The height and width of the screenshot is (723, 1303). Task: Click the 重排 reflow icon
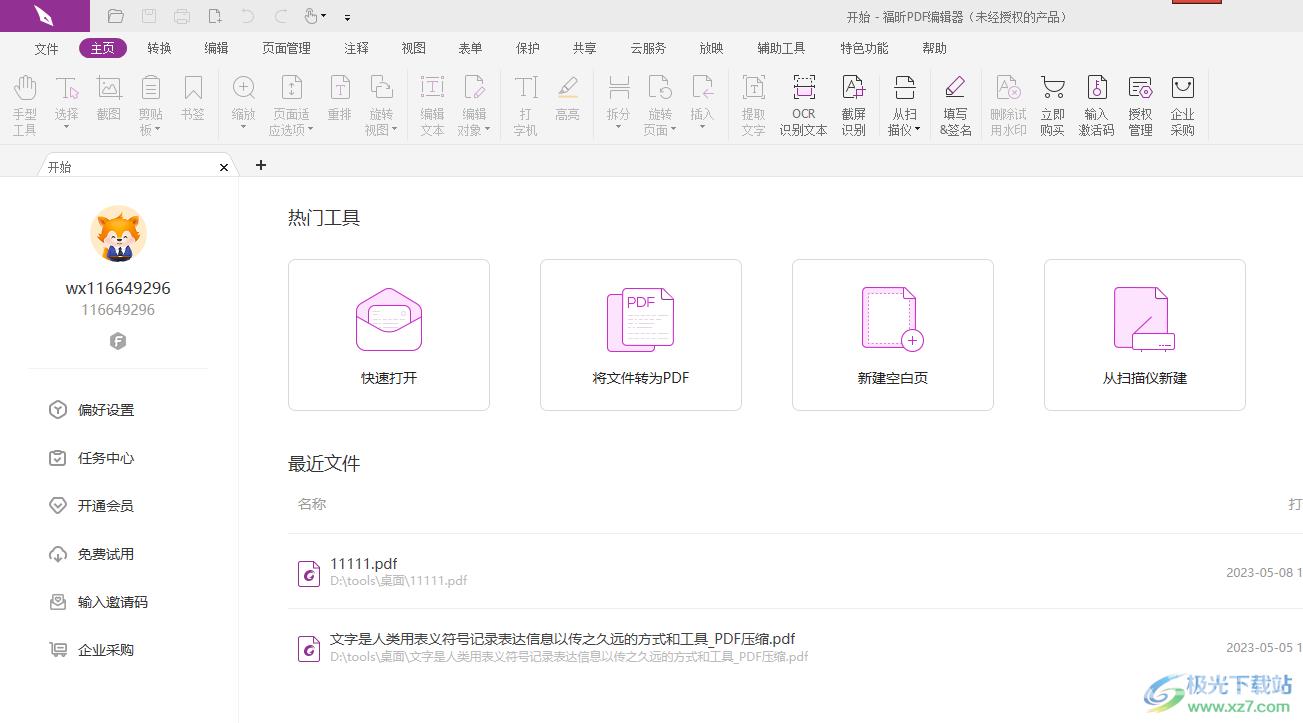[x=340, y=99]
